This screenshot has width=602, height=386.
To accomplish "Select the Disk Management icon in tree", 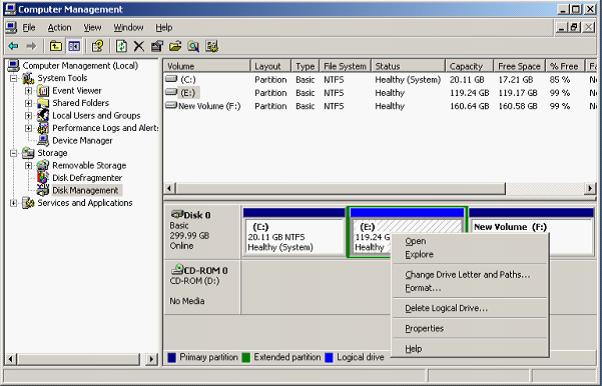I will point(43,190).
